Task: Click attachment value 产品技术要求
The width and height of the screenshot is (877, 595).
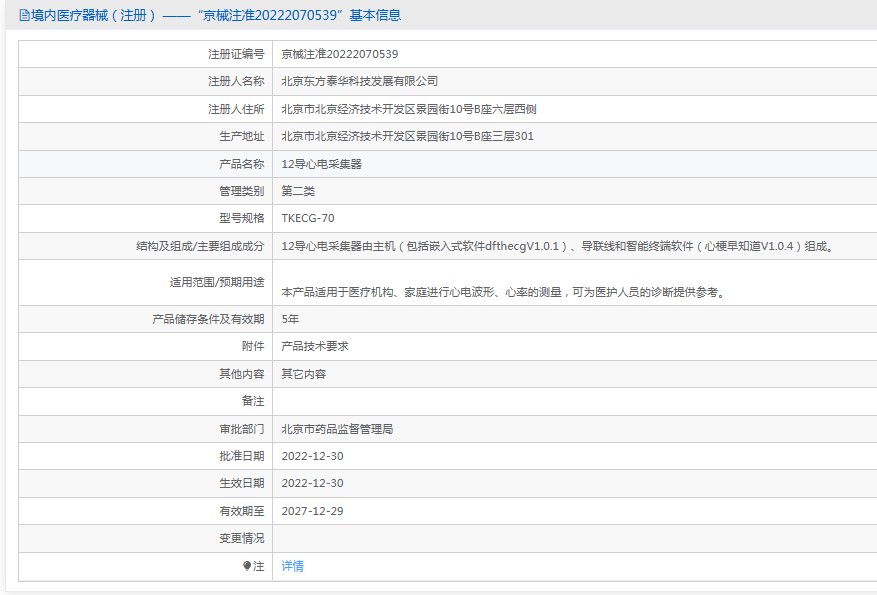Action: click(315, 346)
